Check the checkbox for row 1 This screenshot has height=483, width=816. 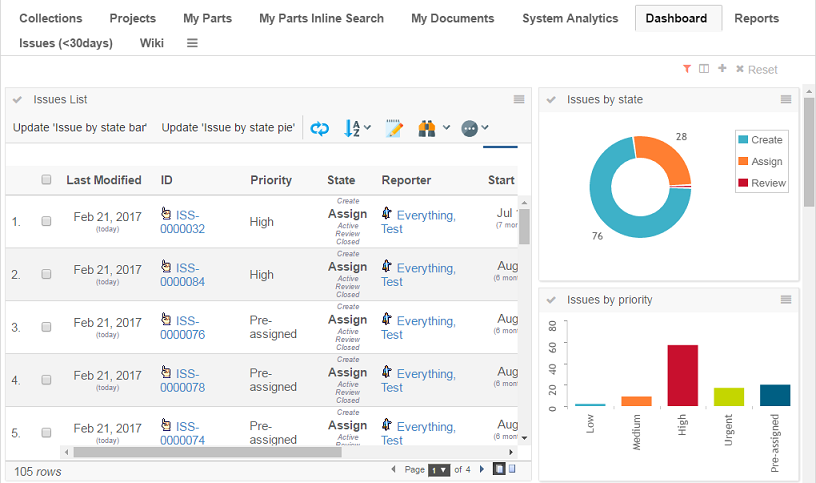coord(46,221)
